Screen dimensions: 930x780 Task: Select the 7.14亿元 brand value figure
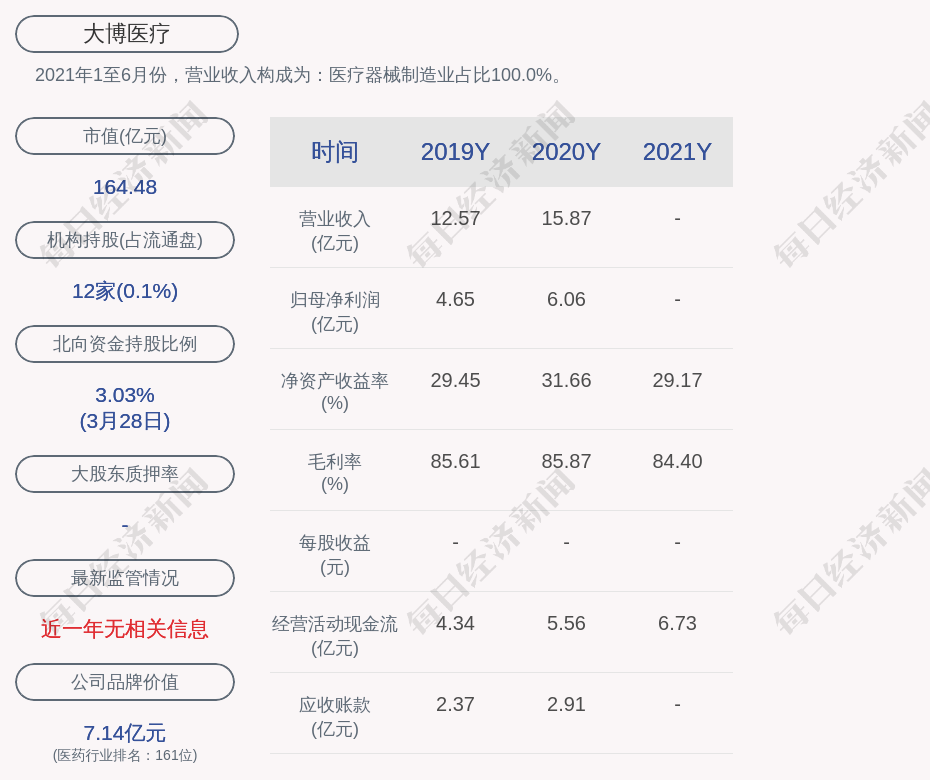(125, 733)
